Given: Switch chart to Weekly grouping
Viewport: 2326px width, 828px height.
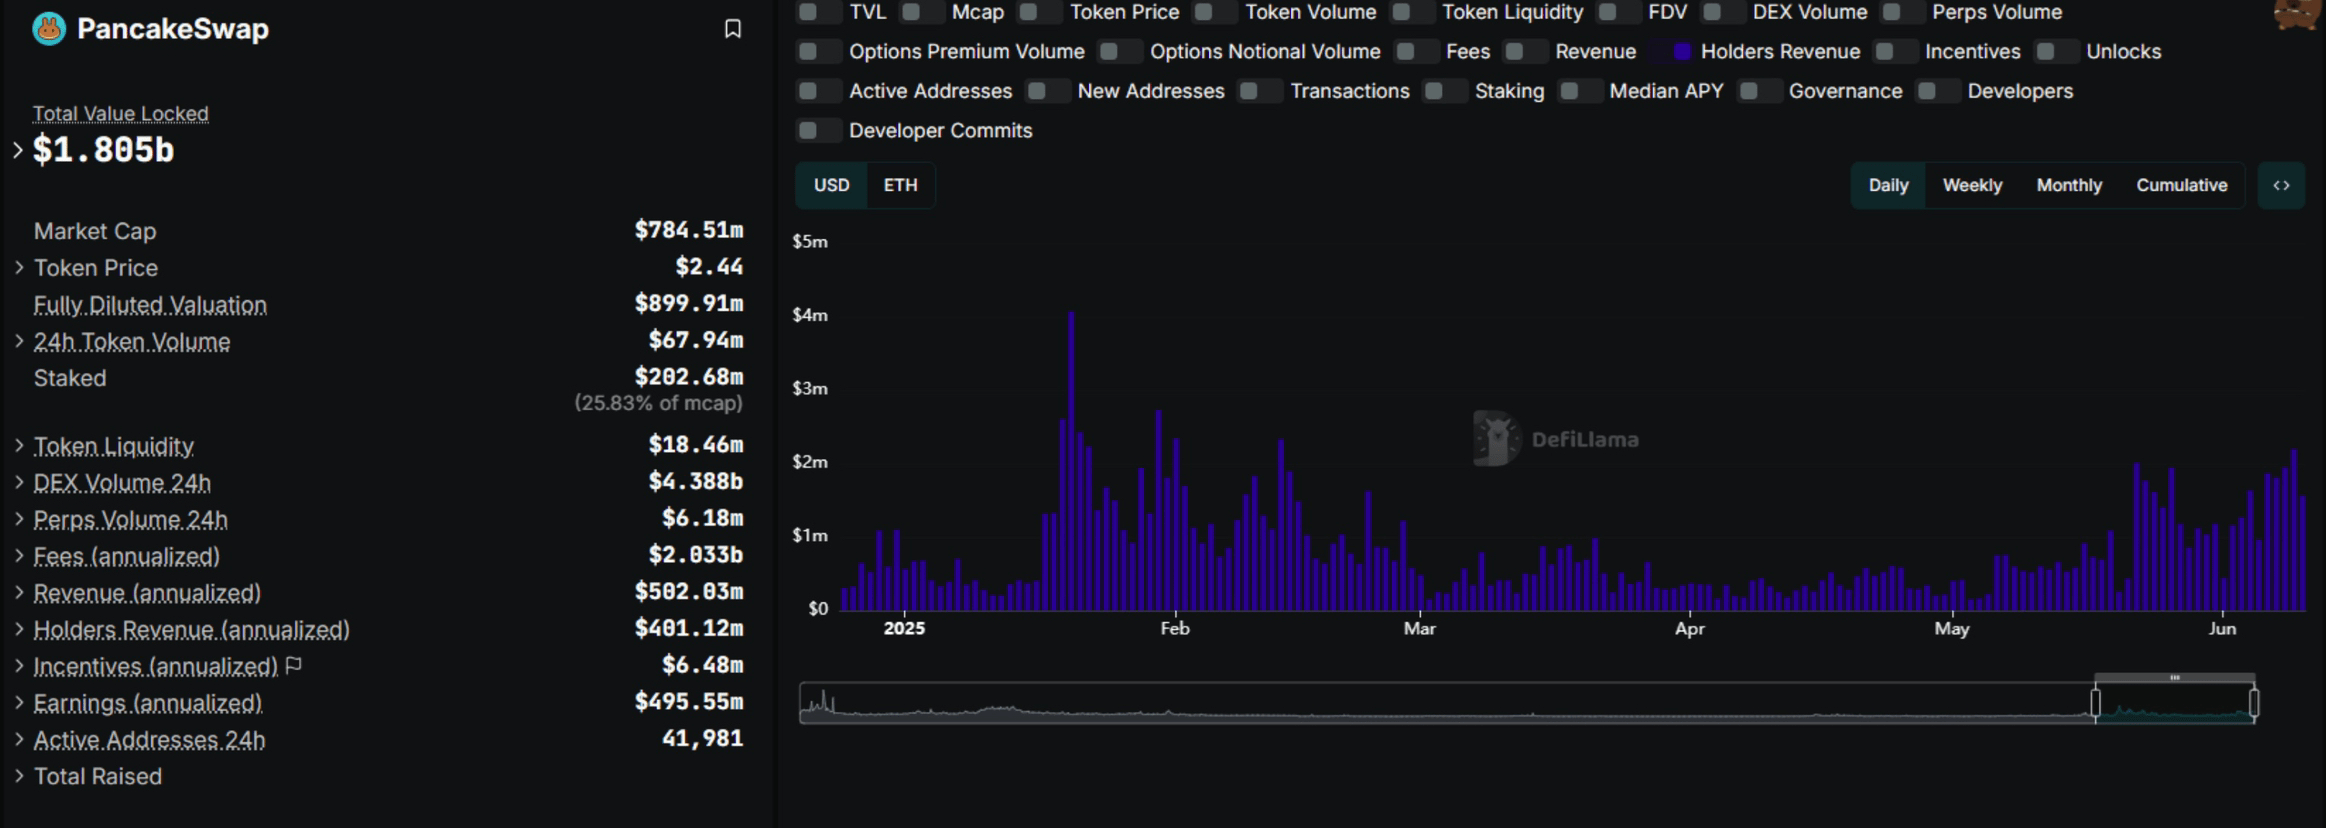Looking at the screenshot, I should point(1971,185).
